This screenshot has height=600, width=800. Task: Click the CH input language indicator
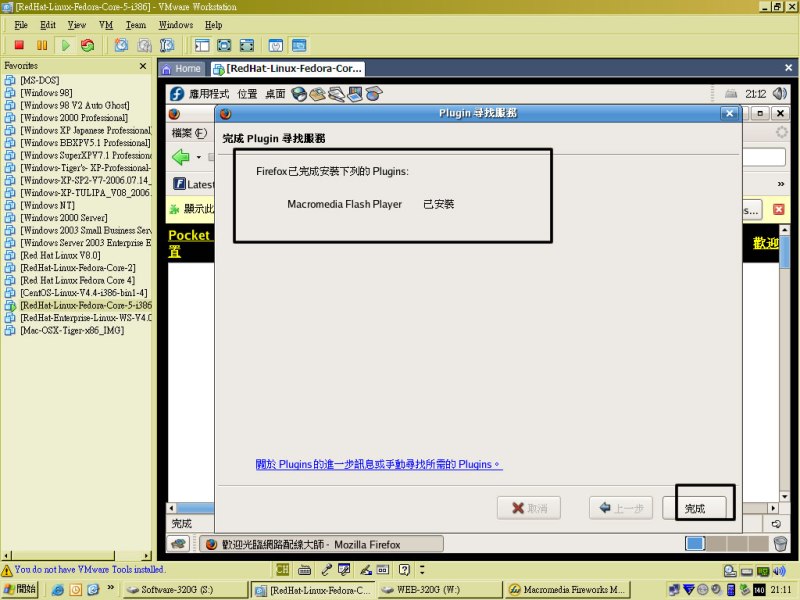[282, 569]
